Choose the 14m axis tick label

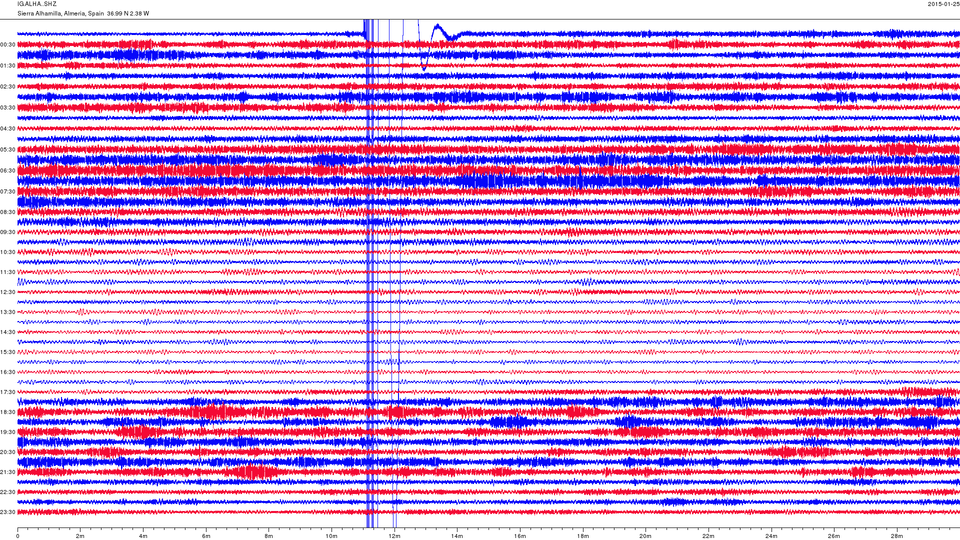pyautogui.click(x=457, y=536)
